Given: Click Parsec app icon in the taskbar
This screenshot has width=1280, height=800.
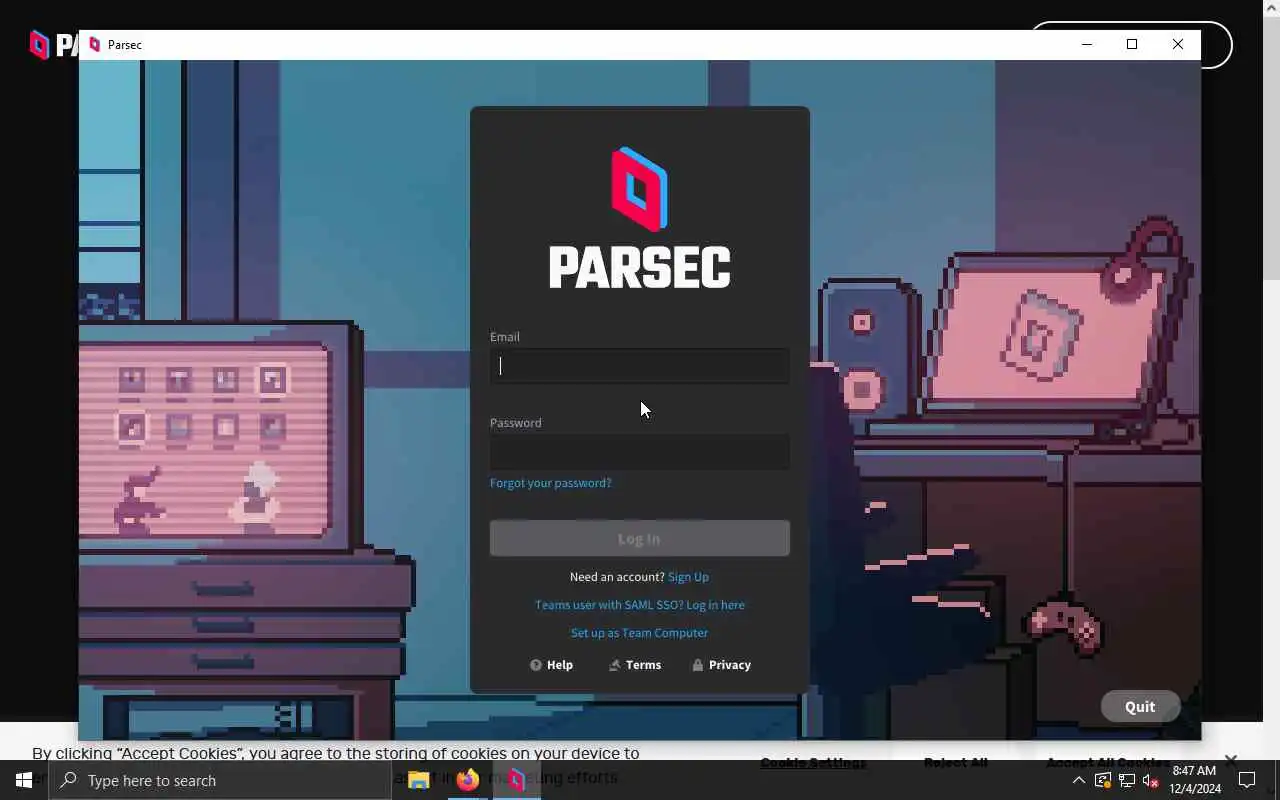Looking at the screenshot, I should [516, 780].
